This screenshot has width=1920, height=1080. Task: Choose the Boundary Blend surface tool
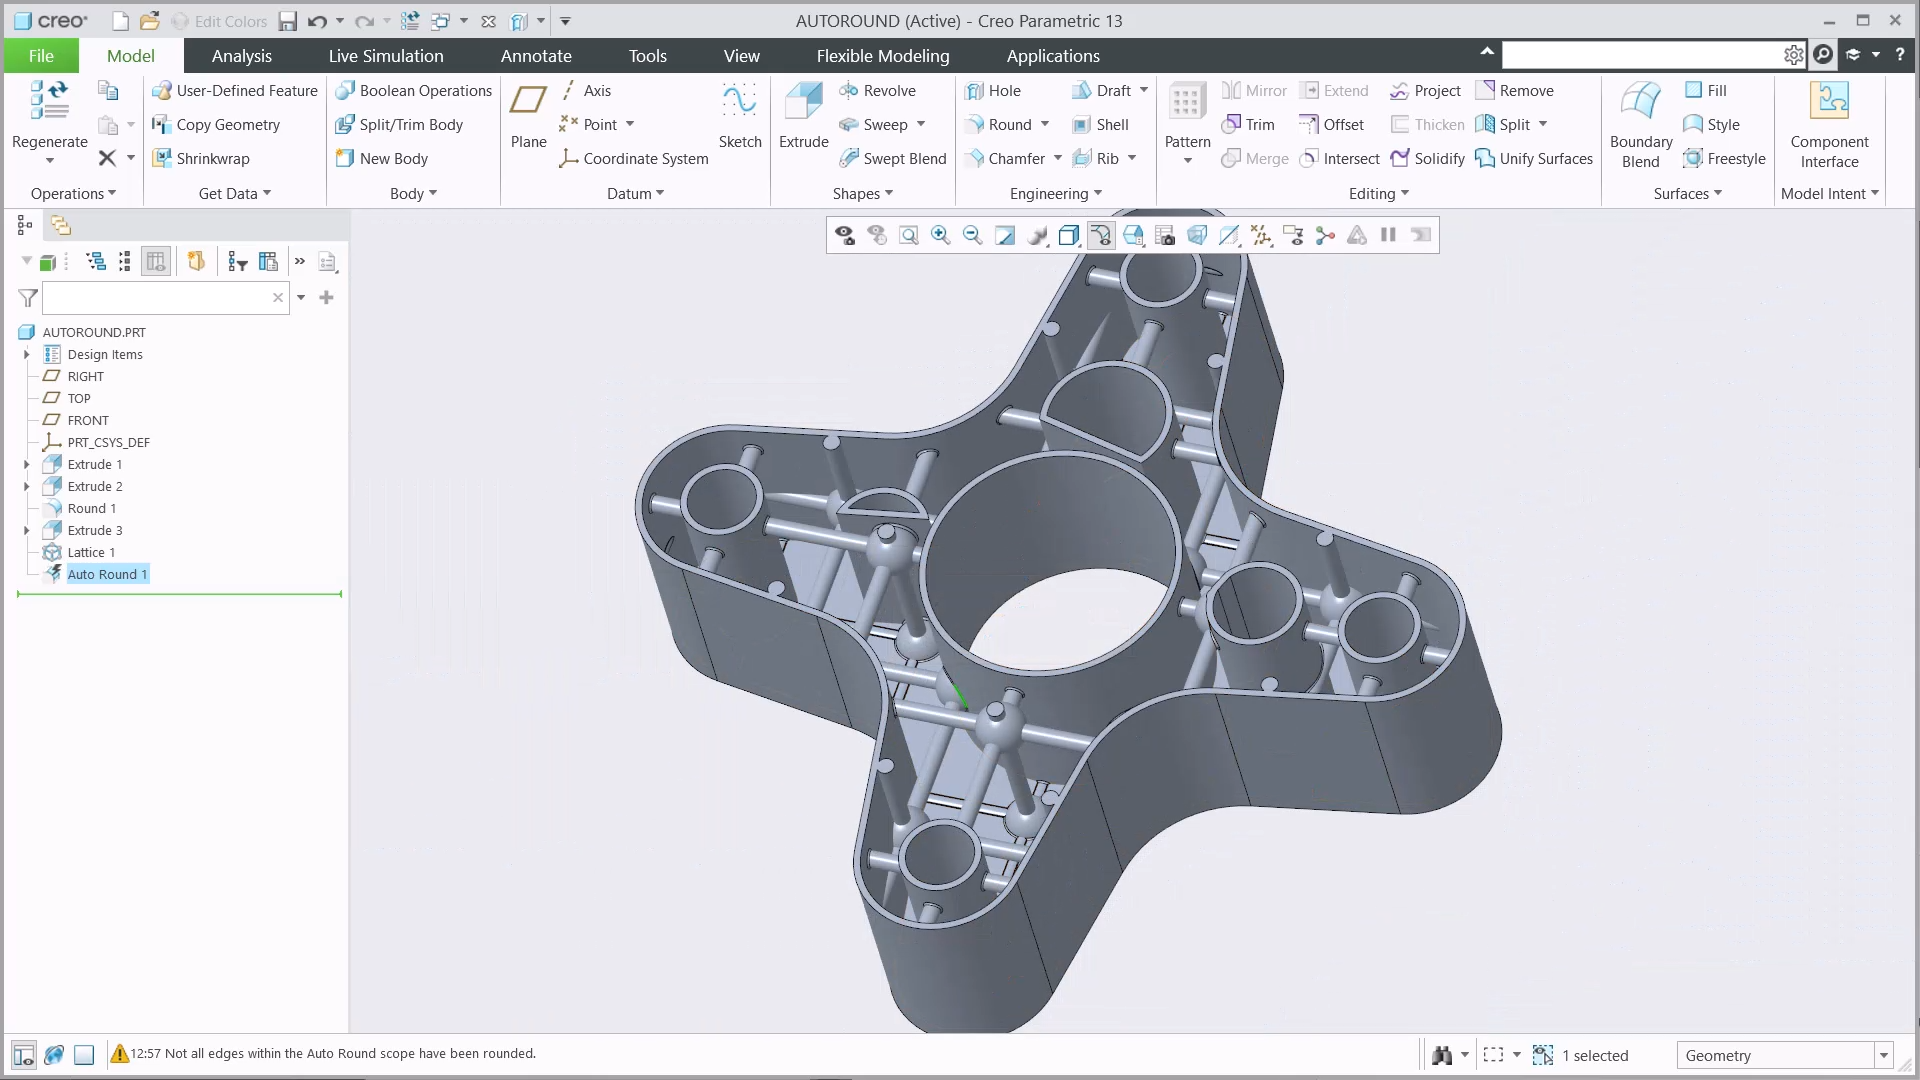(x=1640, y=125)
